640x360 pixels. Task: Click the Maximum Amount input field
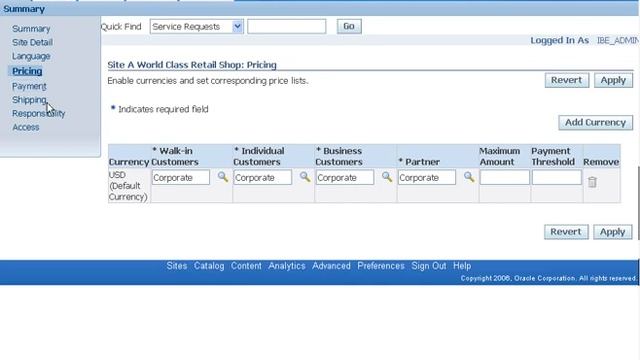tap(504, 178)
